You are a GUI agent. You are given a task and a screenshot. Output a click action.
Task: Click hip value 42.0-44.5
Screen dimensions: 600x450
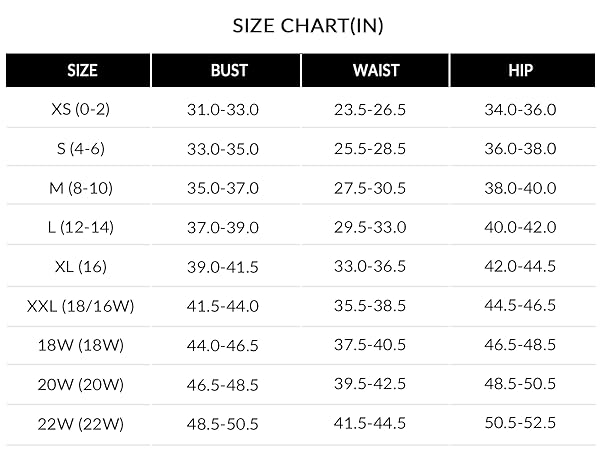point(520,266)
